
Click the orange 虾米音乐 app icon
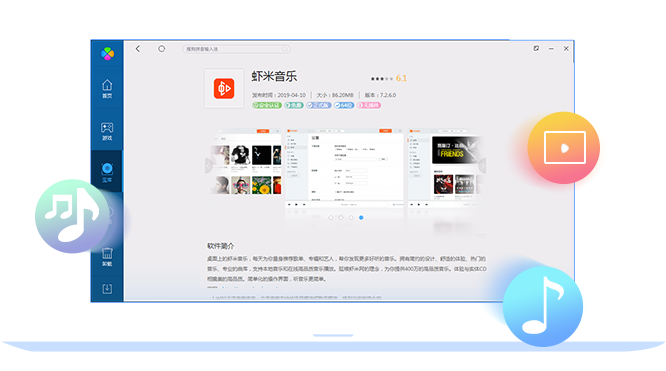tap(224, 88)
